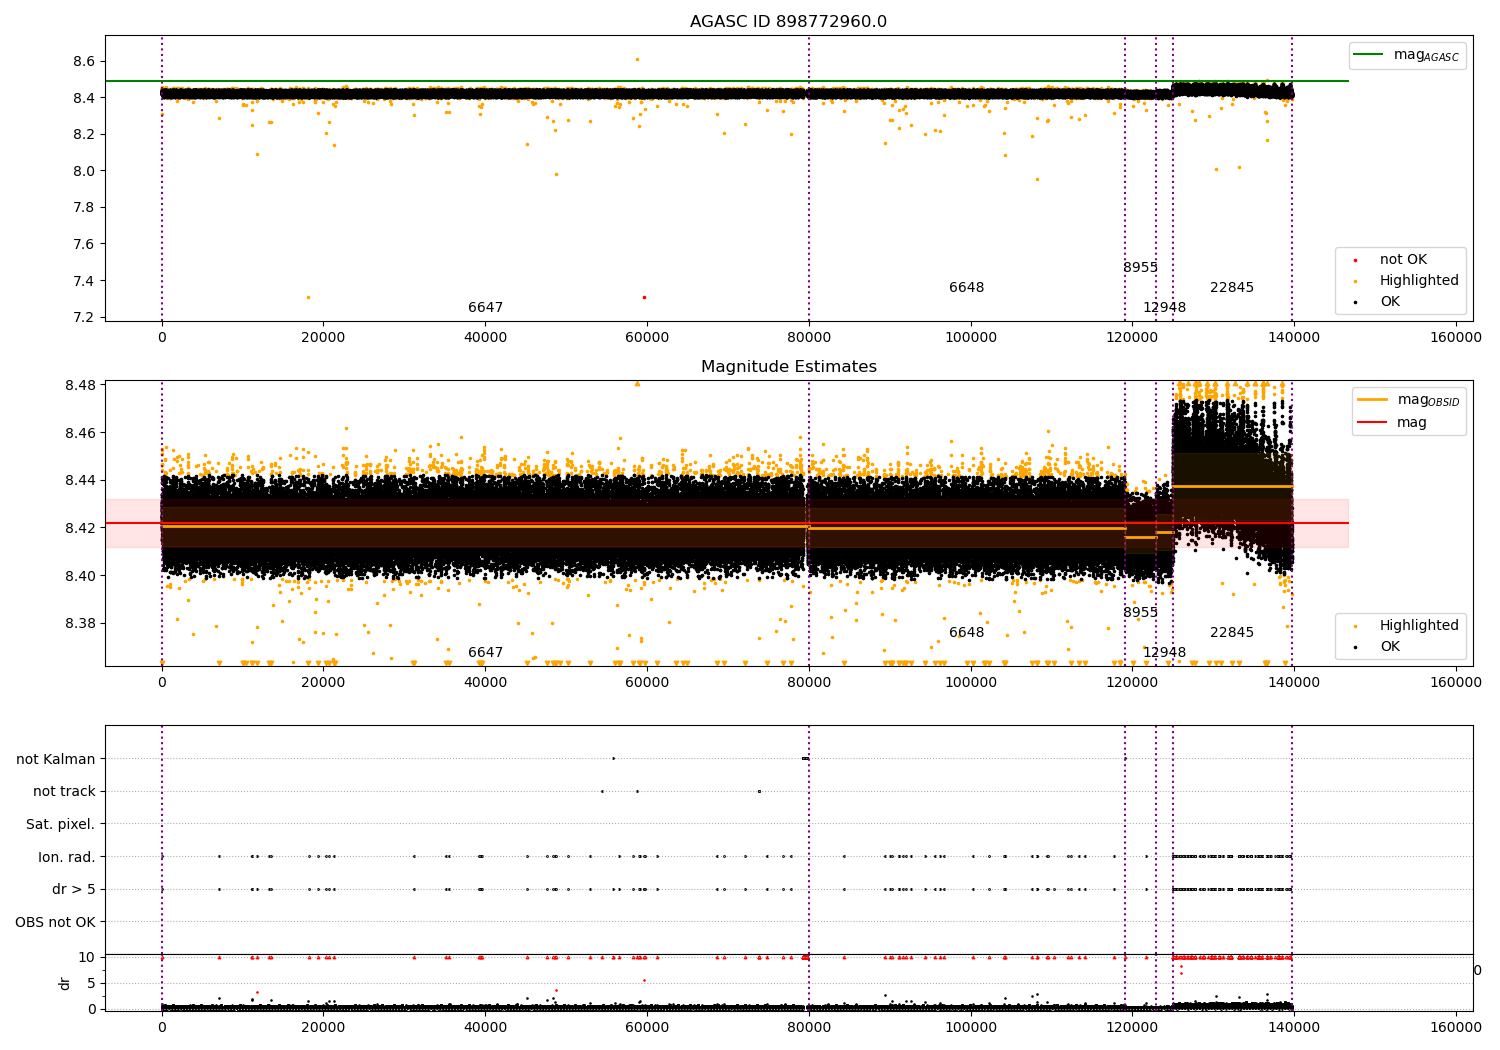Click the 80000 x-tick under the top plot
The height and width of the screenshot is (1050, 1500).
tap(809, 337)
